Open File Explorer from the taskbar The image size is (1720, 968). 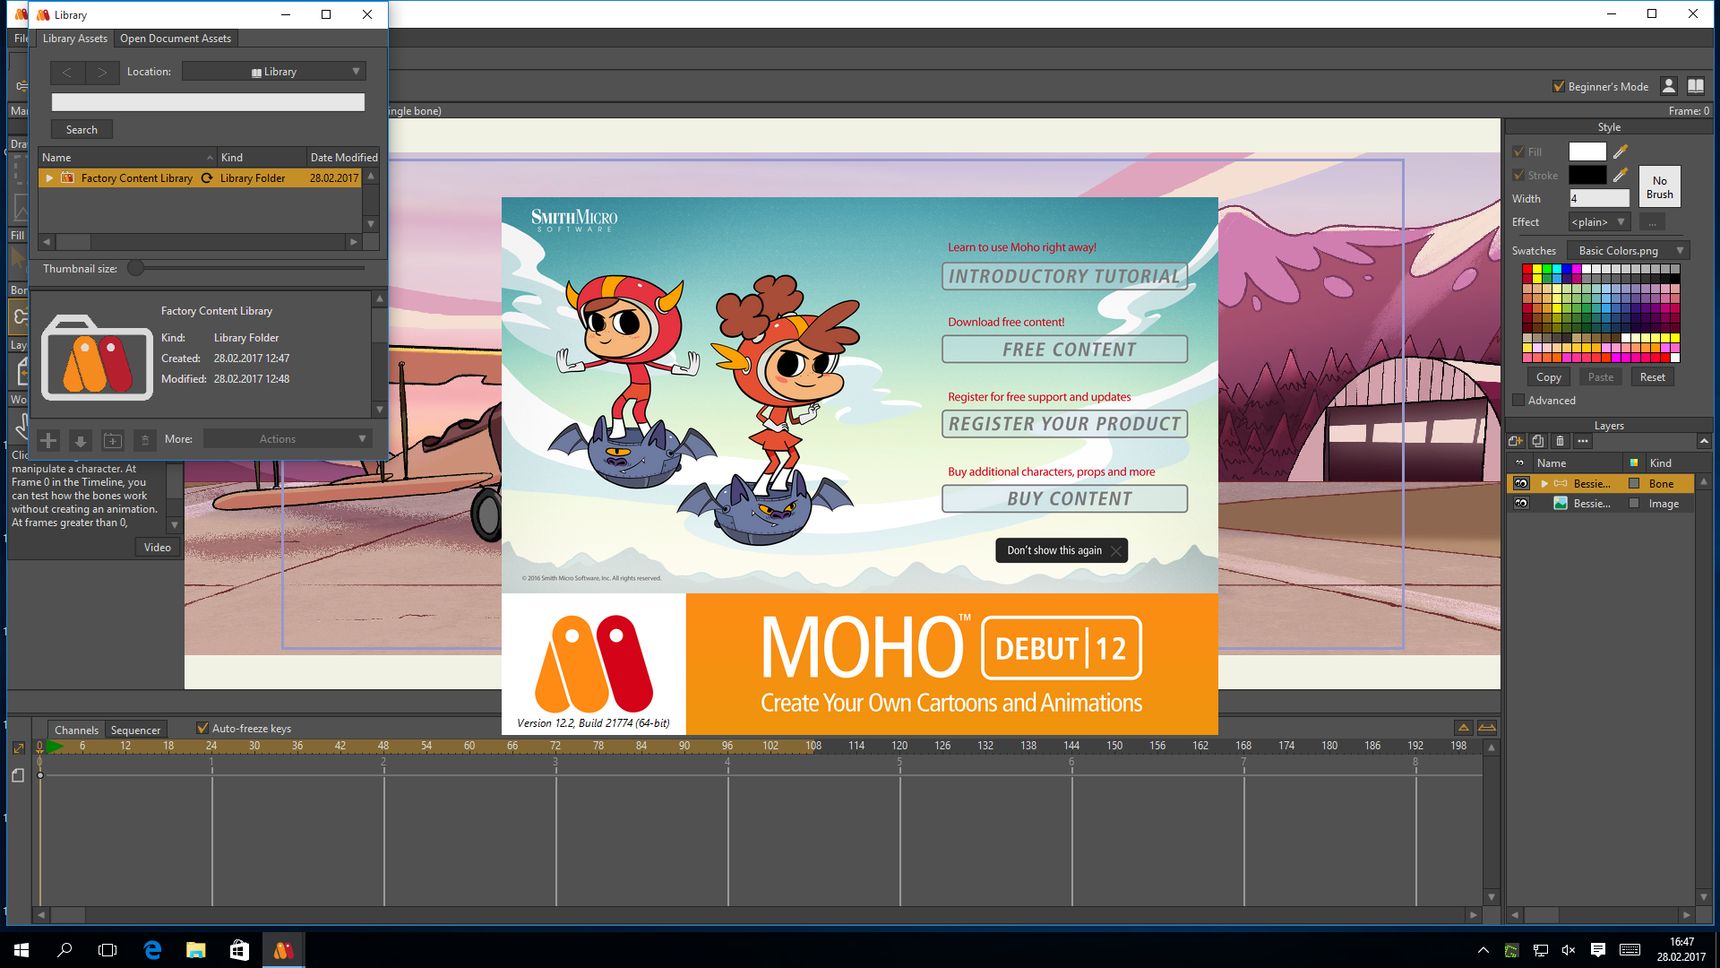pyautogui.click(x=196, y=950)
